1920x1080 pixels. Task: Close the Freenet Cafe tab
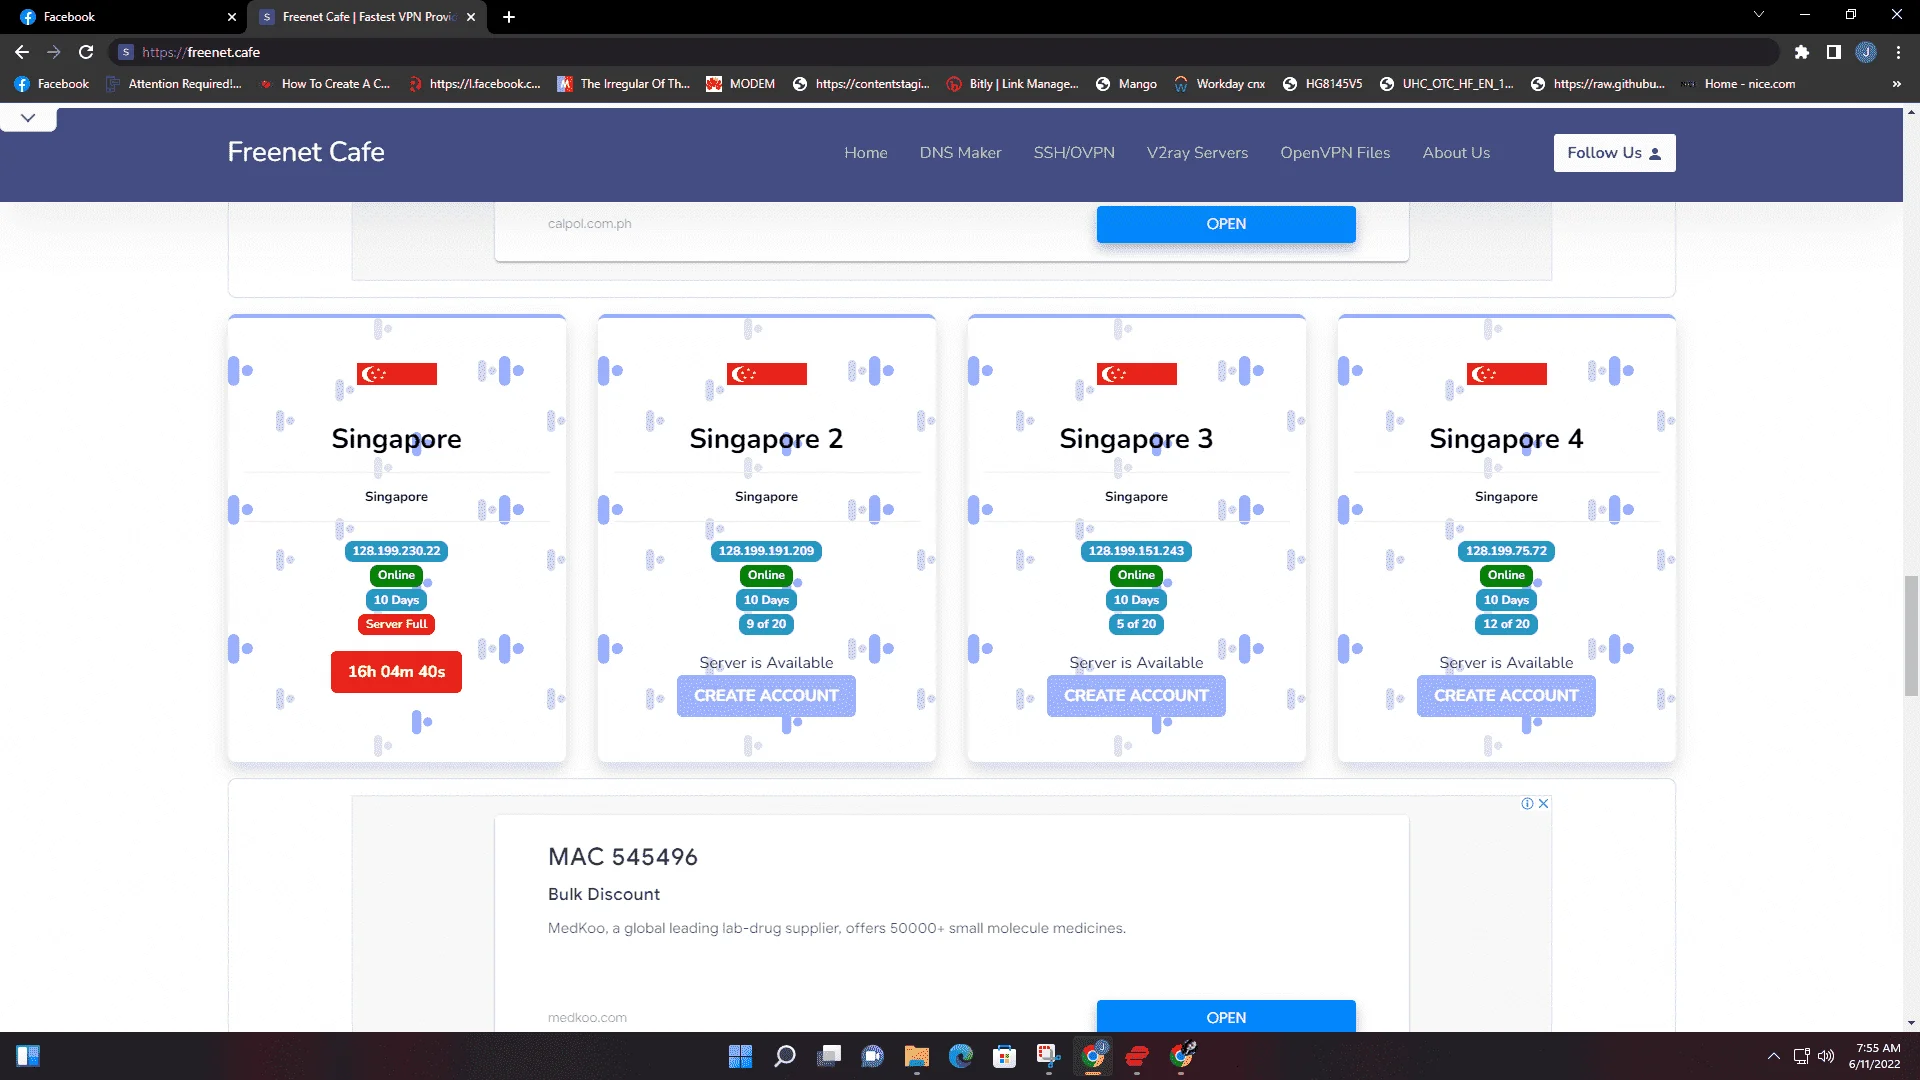click(x=471, y=17)
